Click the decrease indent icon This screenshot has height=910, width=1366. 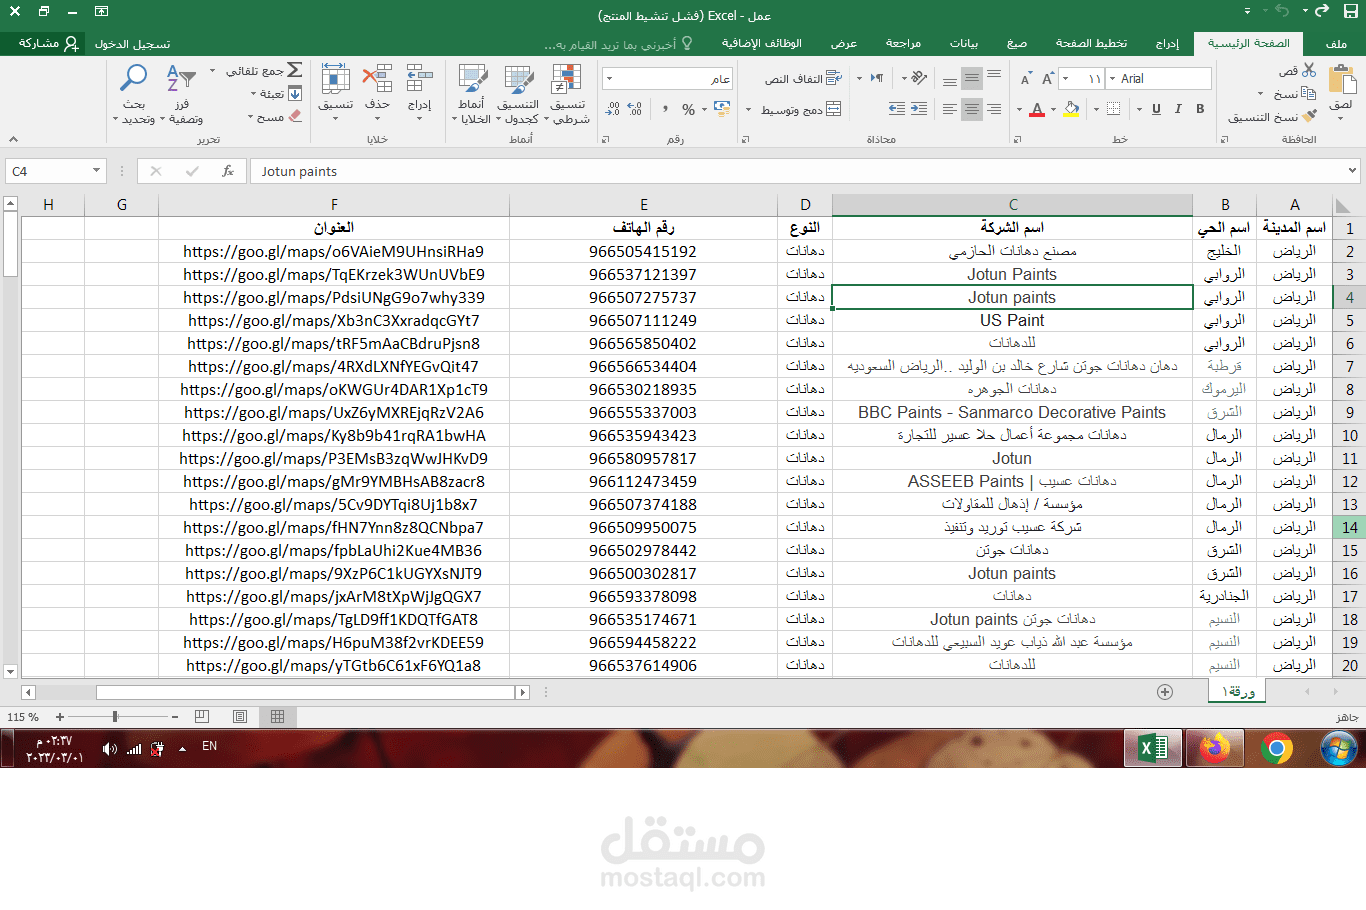coord(919,109)
